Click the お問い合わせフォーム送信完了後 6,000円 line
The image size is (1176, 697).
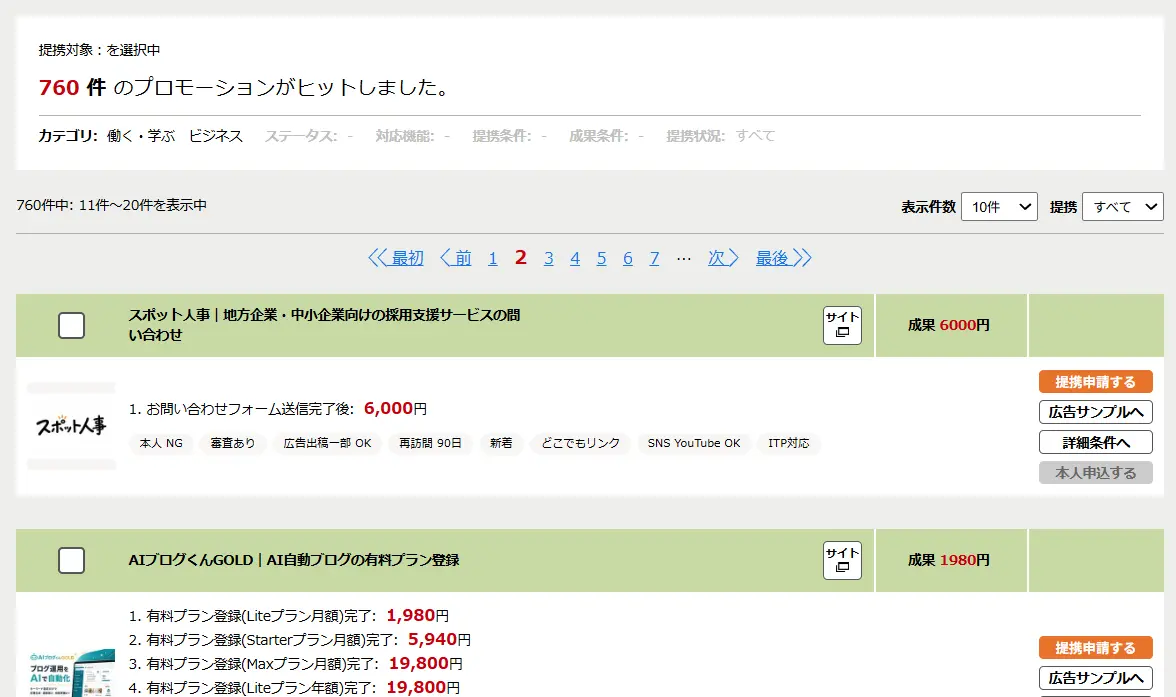pyautogui.click(x=278, y=409)
